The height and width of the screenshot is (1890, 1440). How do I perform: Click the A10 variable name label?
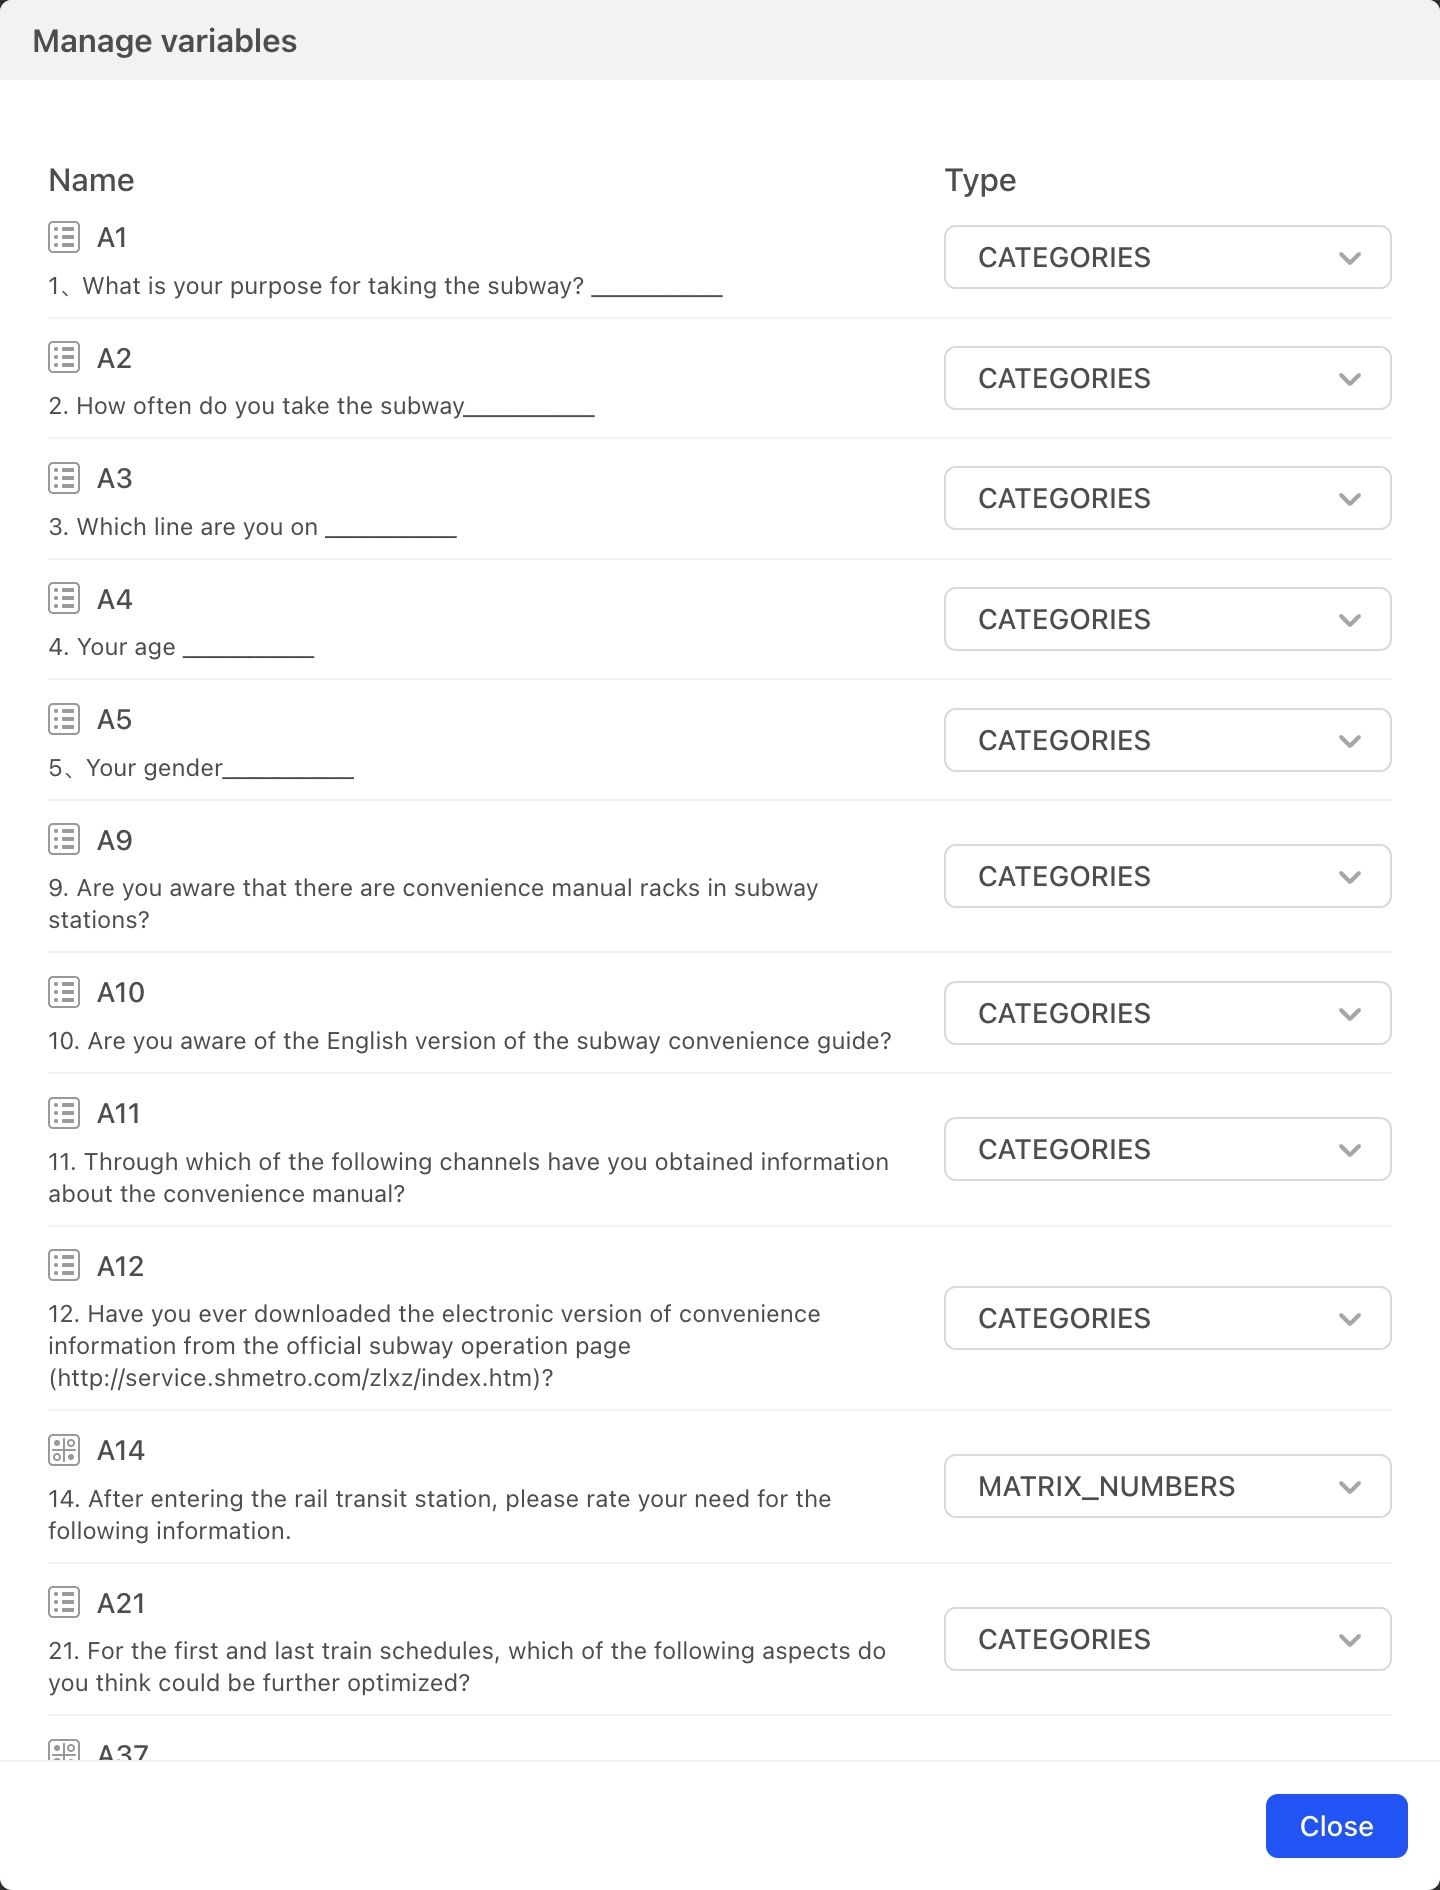tap(121, 992)
